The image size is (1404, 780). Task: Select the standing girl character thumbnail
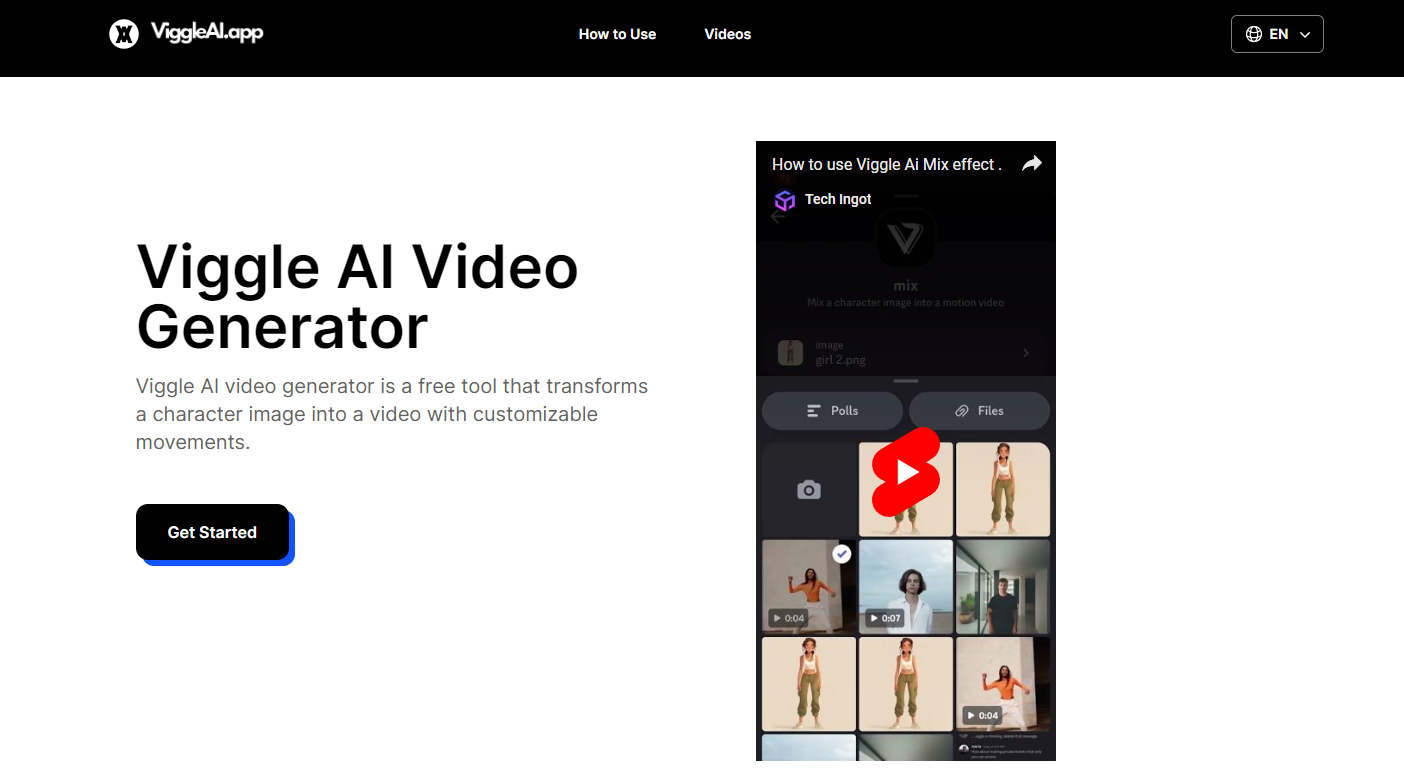pyautogui.click(x=1002, y=489)
